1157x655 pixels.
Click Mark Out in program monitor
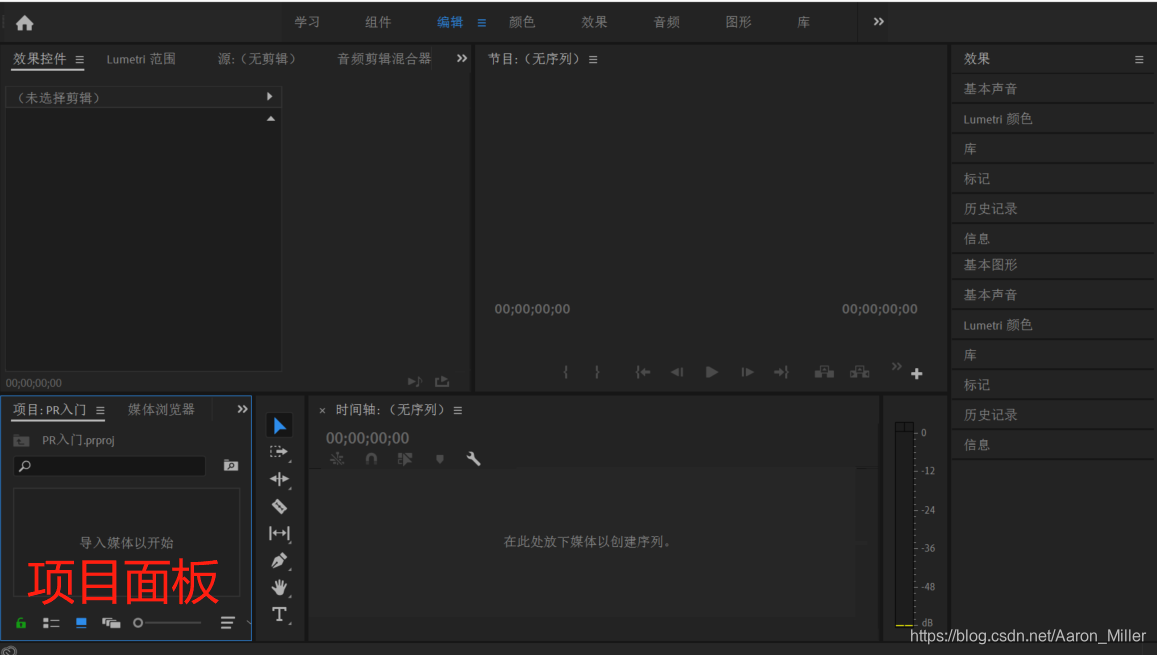click(597, 372)
